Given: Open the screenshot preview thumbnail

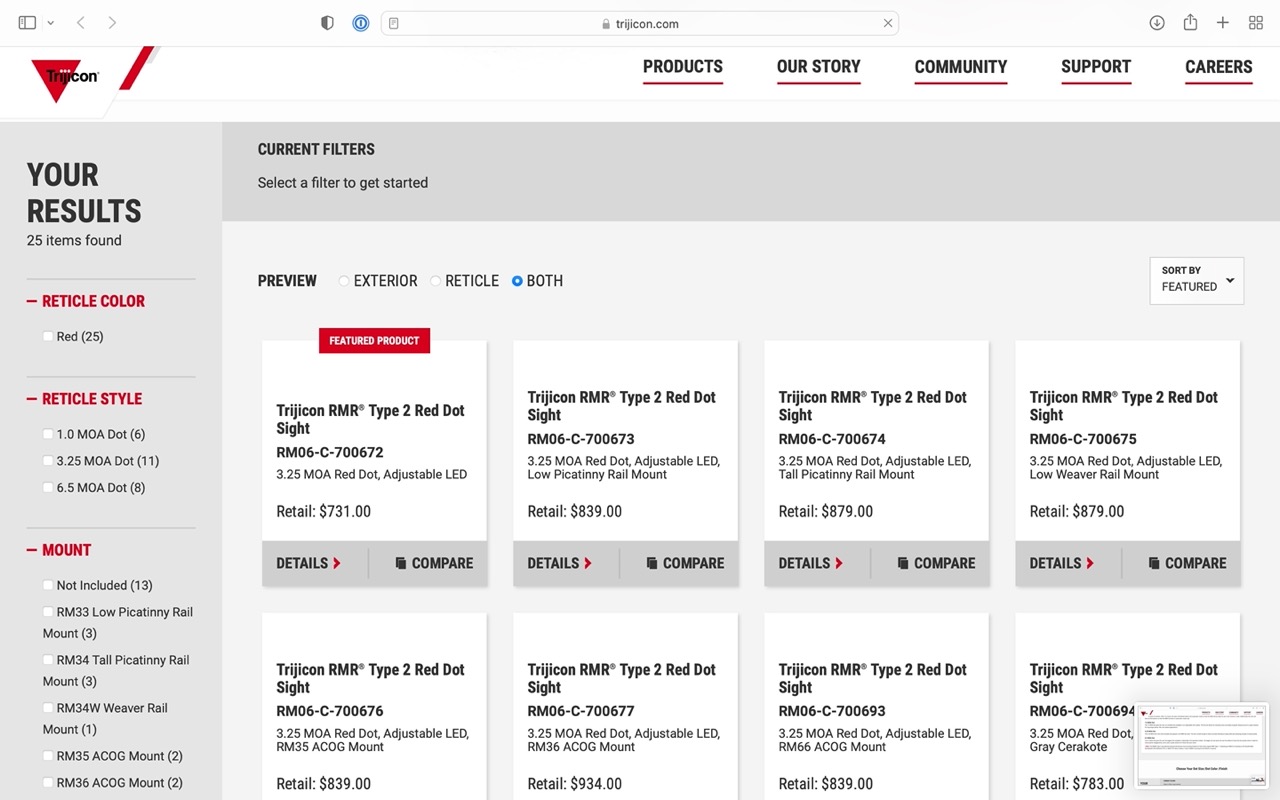Looking at the screenshot, I should (1201, 746).
